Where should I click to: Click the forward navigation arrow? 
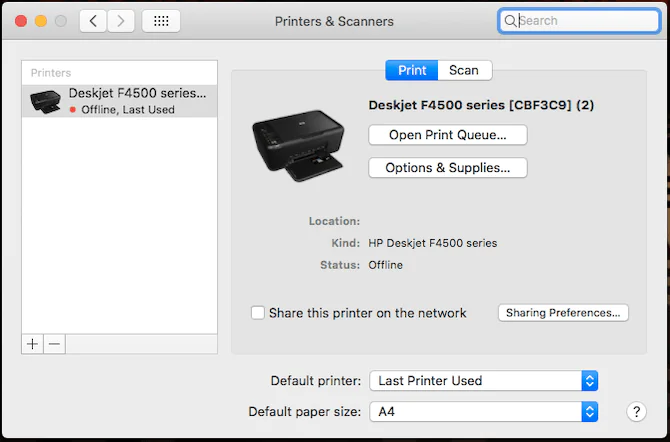(x=121, y=21)
